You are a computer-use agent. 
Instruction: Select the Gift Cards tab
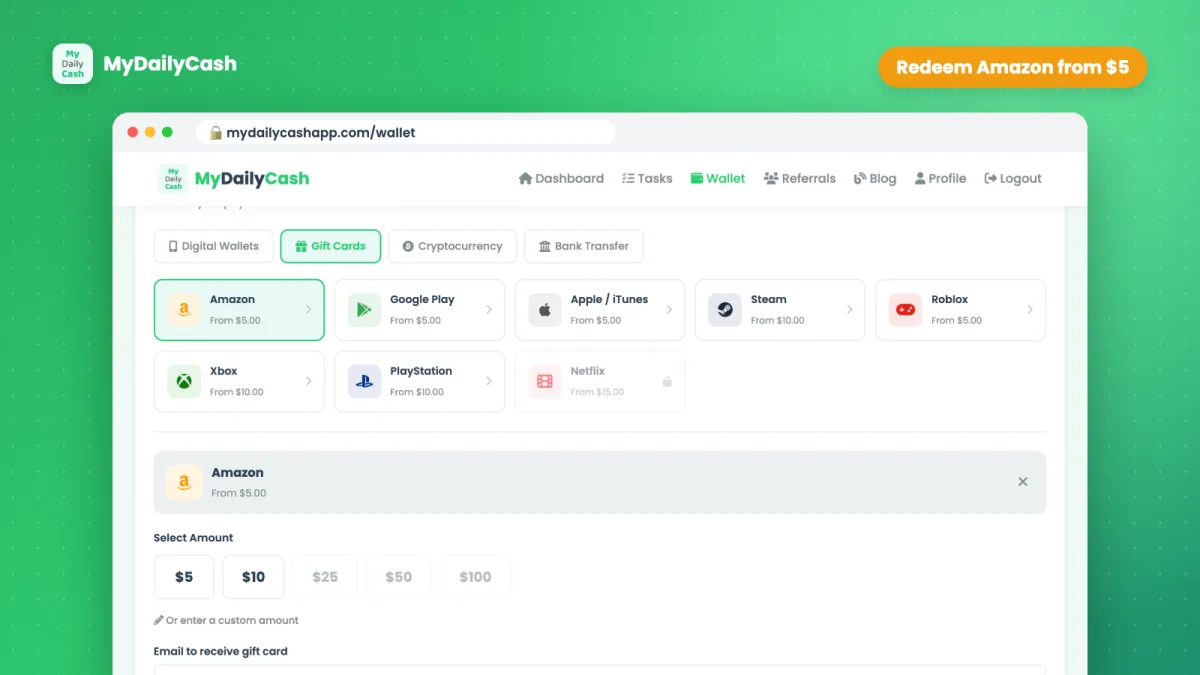point(331,246)
